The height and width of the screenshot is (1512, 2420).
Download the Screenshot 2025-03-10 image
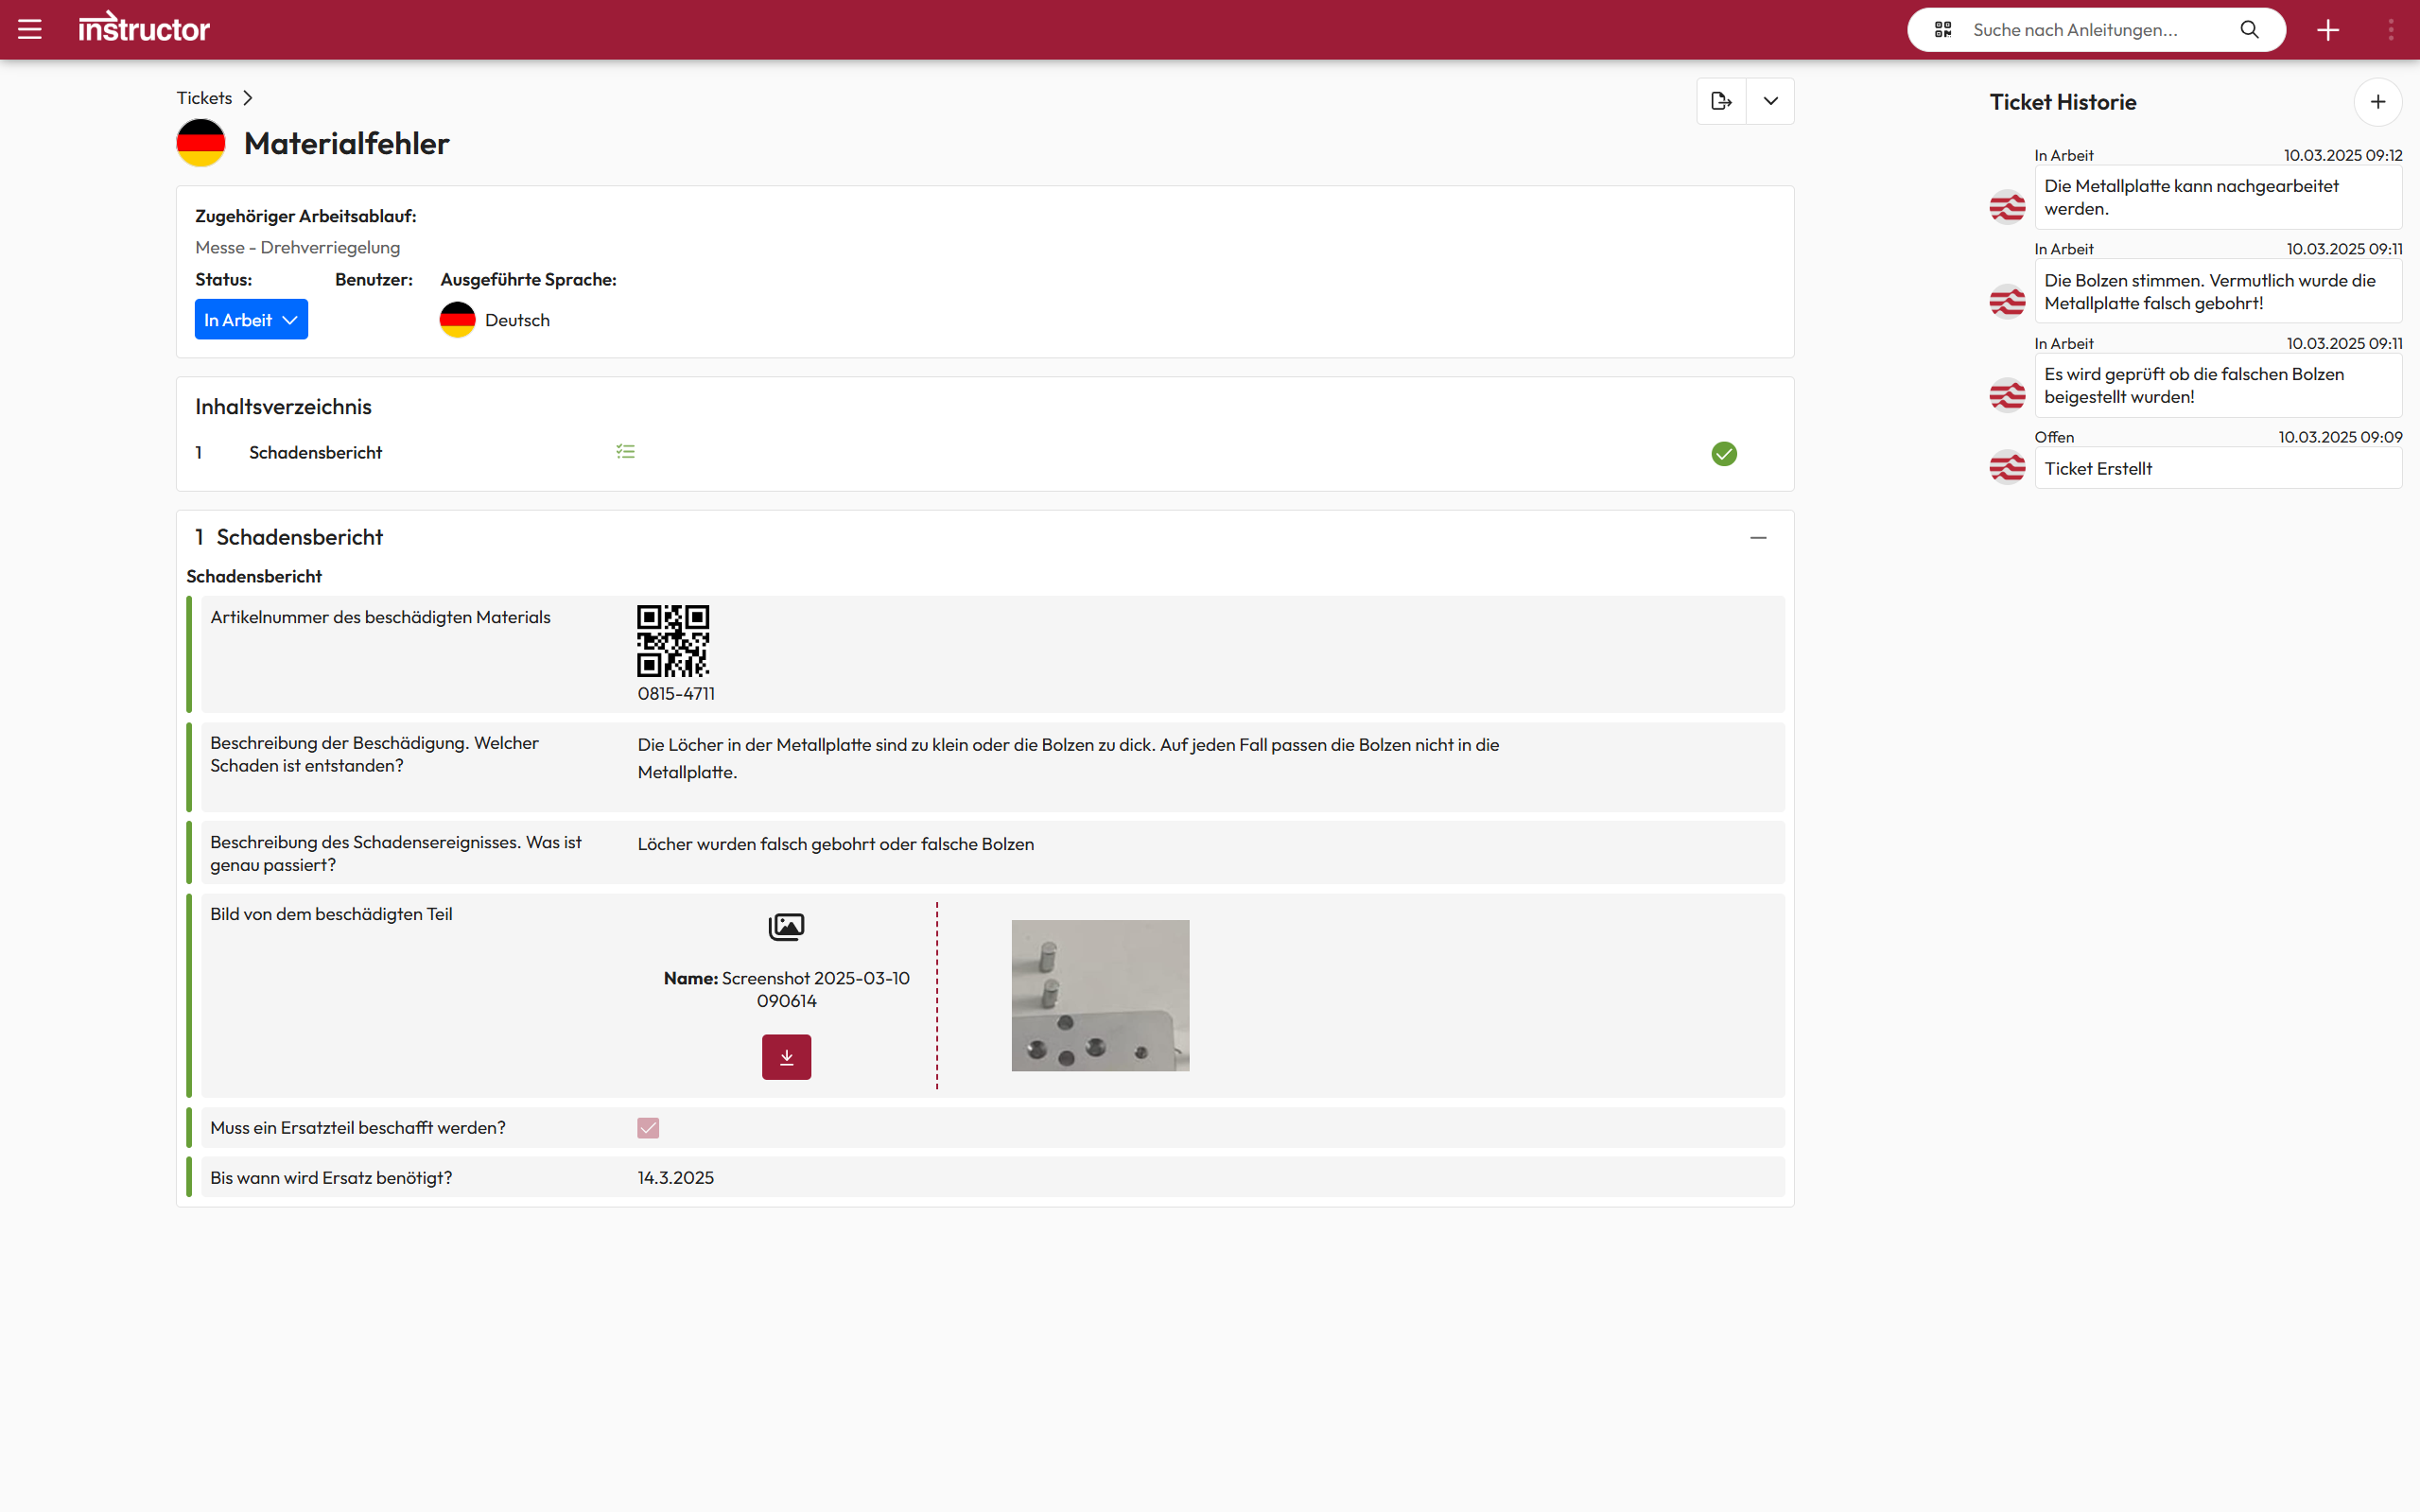[x=786, y=1057]
